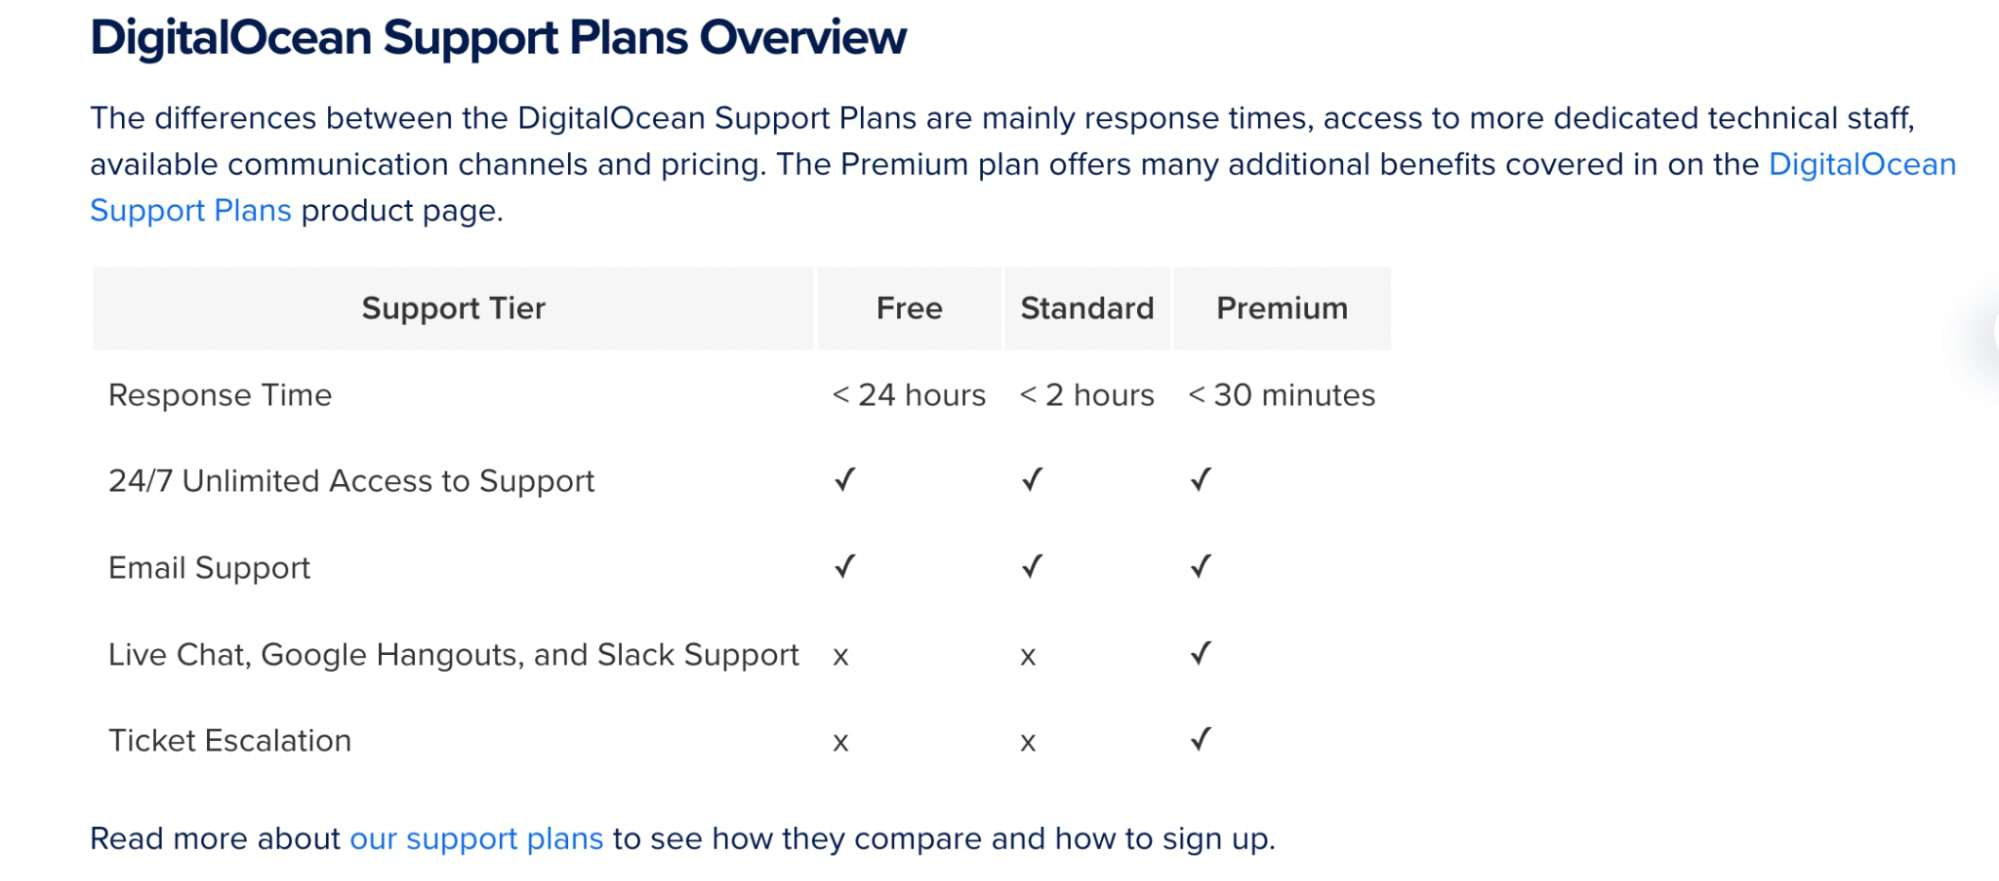Click the Free checkmark for Email Support

[x=845, y=567]
